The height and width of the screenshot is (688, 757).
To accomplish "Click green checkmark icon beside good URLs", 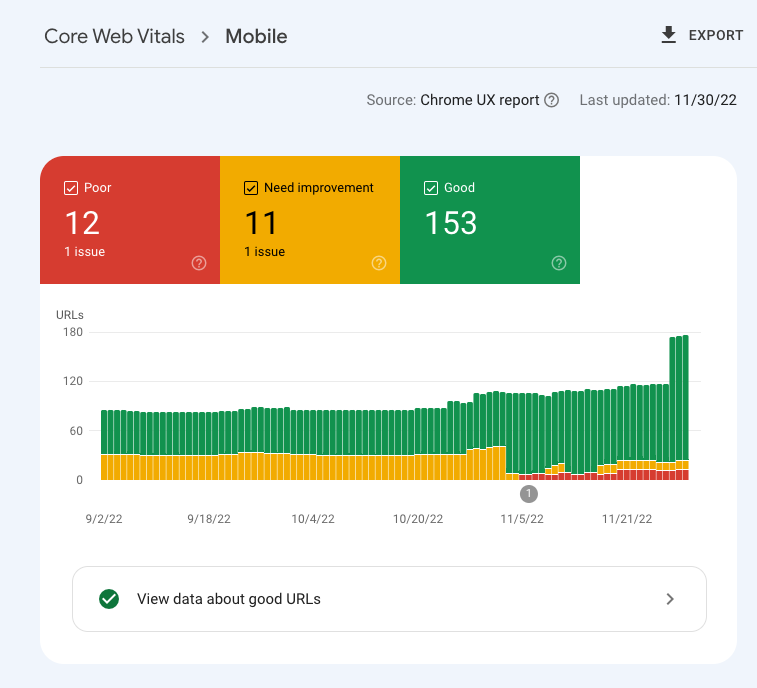I will tap(109, 599).
